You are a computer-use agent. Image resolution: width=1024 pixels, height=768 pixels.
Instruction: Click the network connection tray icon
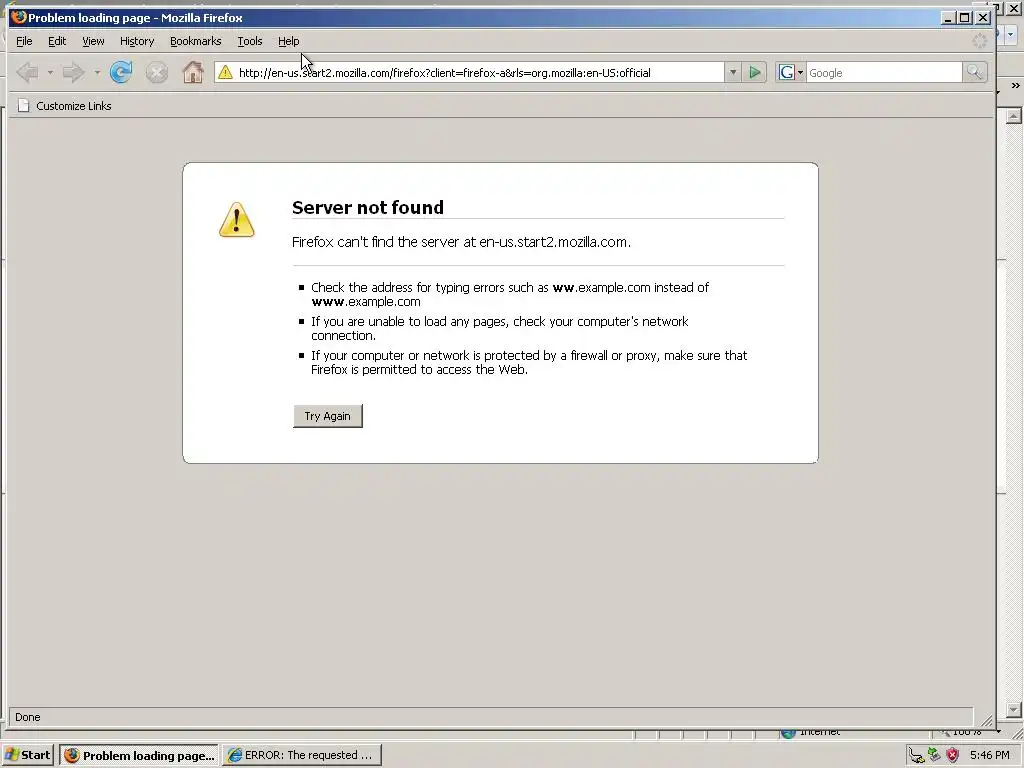(x=916, y=756)
